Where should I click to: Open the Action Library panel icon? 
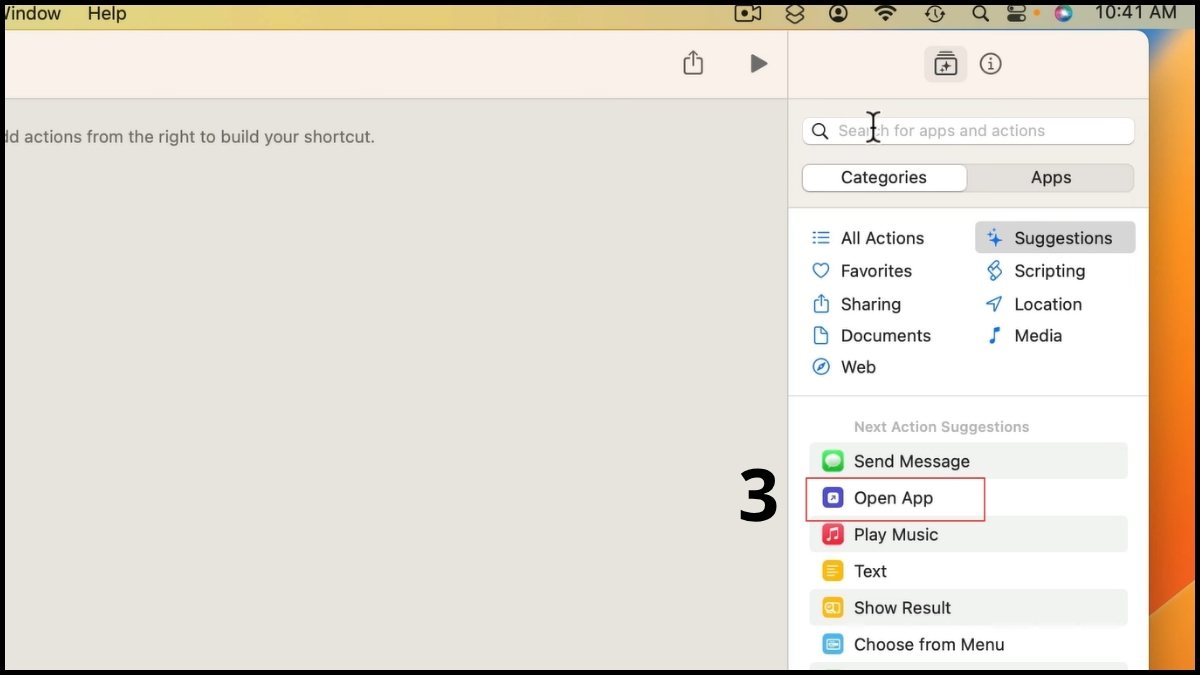(945, 64)
